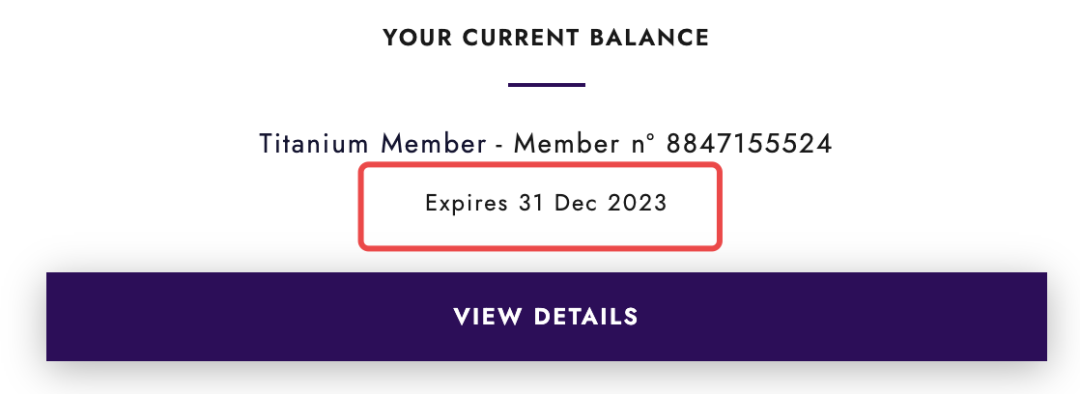1080x394 pixels.
Task: Click the Expires 31 Dec 2023 text
Action: (x=546, y=203)
